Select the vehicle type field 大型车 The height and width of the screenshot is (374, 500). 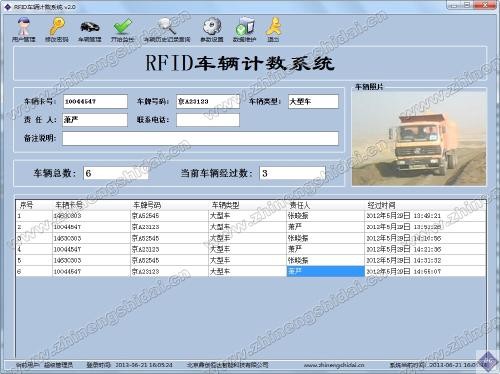point(313,101)
